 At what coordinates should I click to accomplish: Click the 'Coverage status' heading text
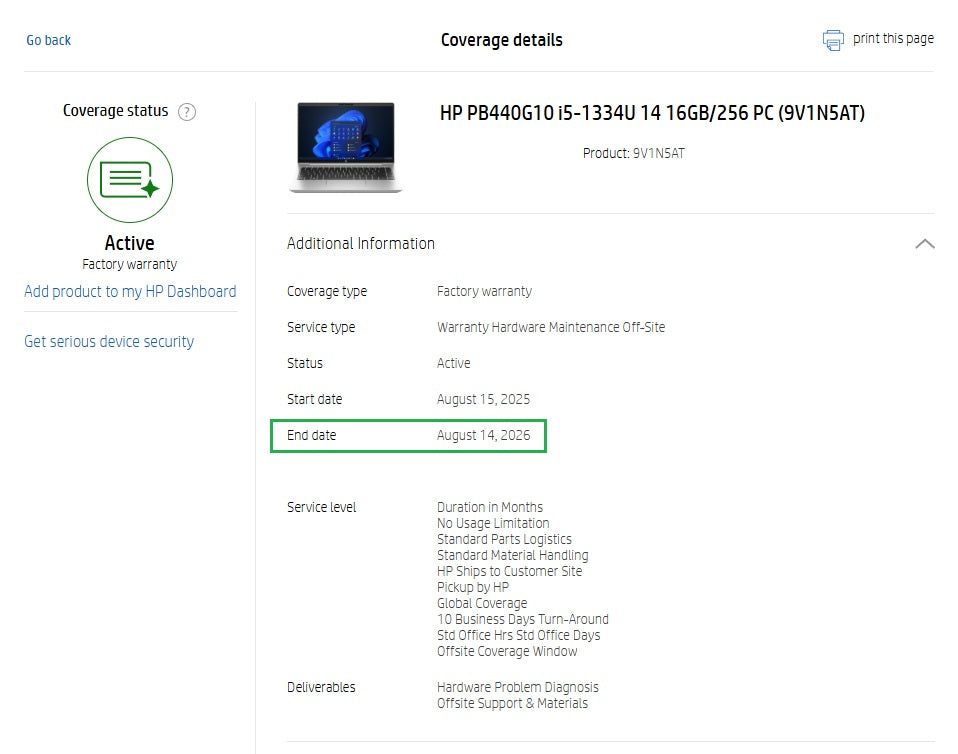(x=115, y=111)
